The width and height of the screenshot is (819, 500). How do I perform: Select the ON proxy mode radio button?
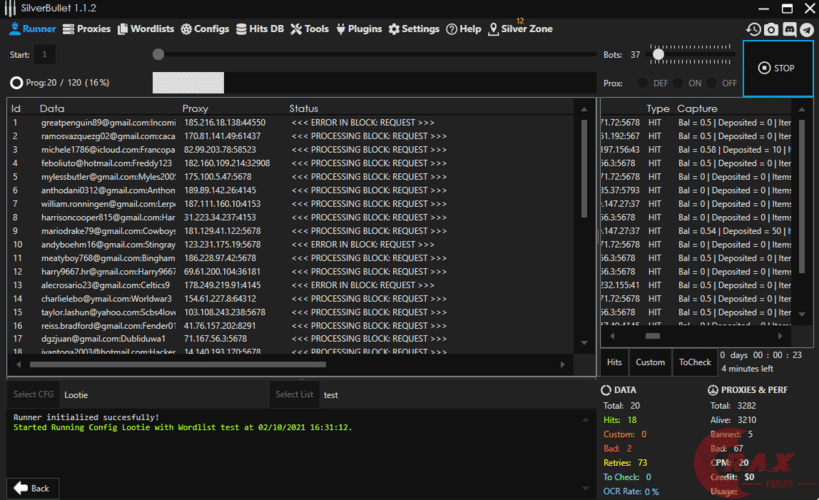[x=680, y=83]
